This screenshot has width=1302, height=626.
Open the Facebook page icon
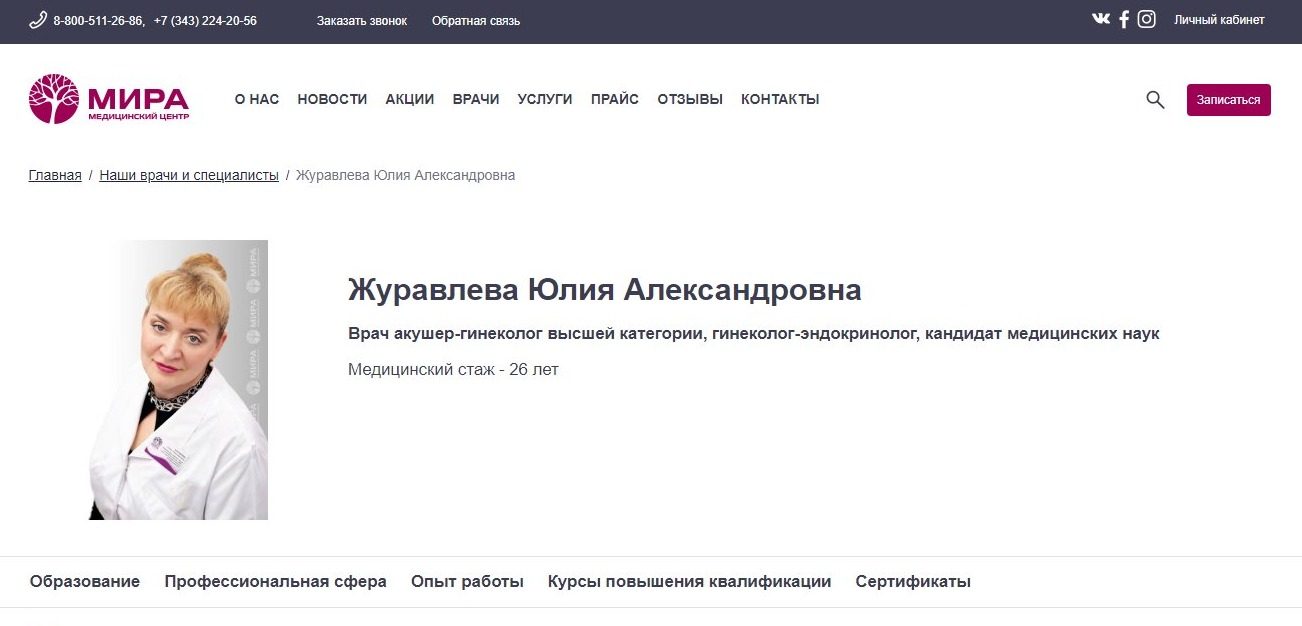[1124, 19]
